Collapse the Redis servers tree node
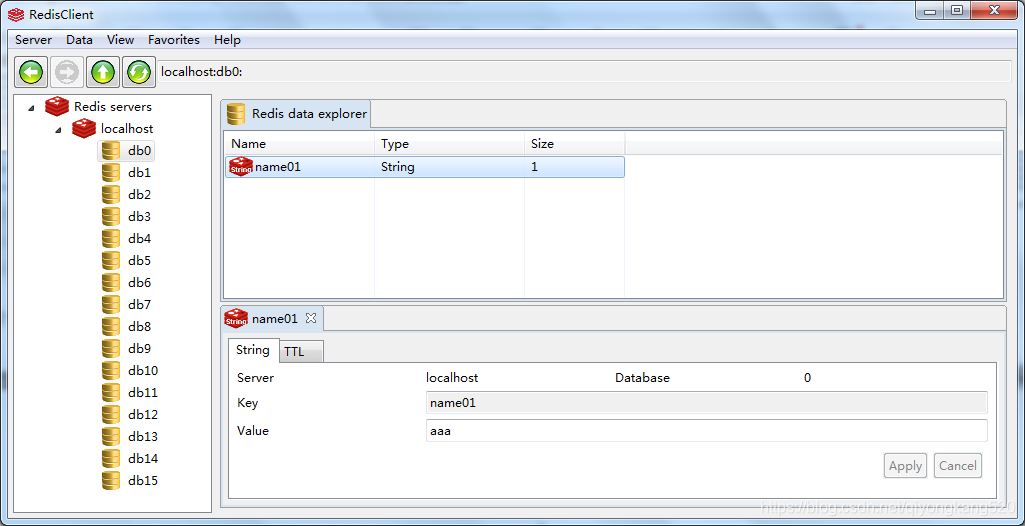 pyautogui.click(x=32, y=108)
